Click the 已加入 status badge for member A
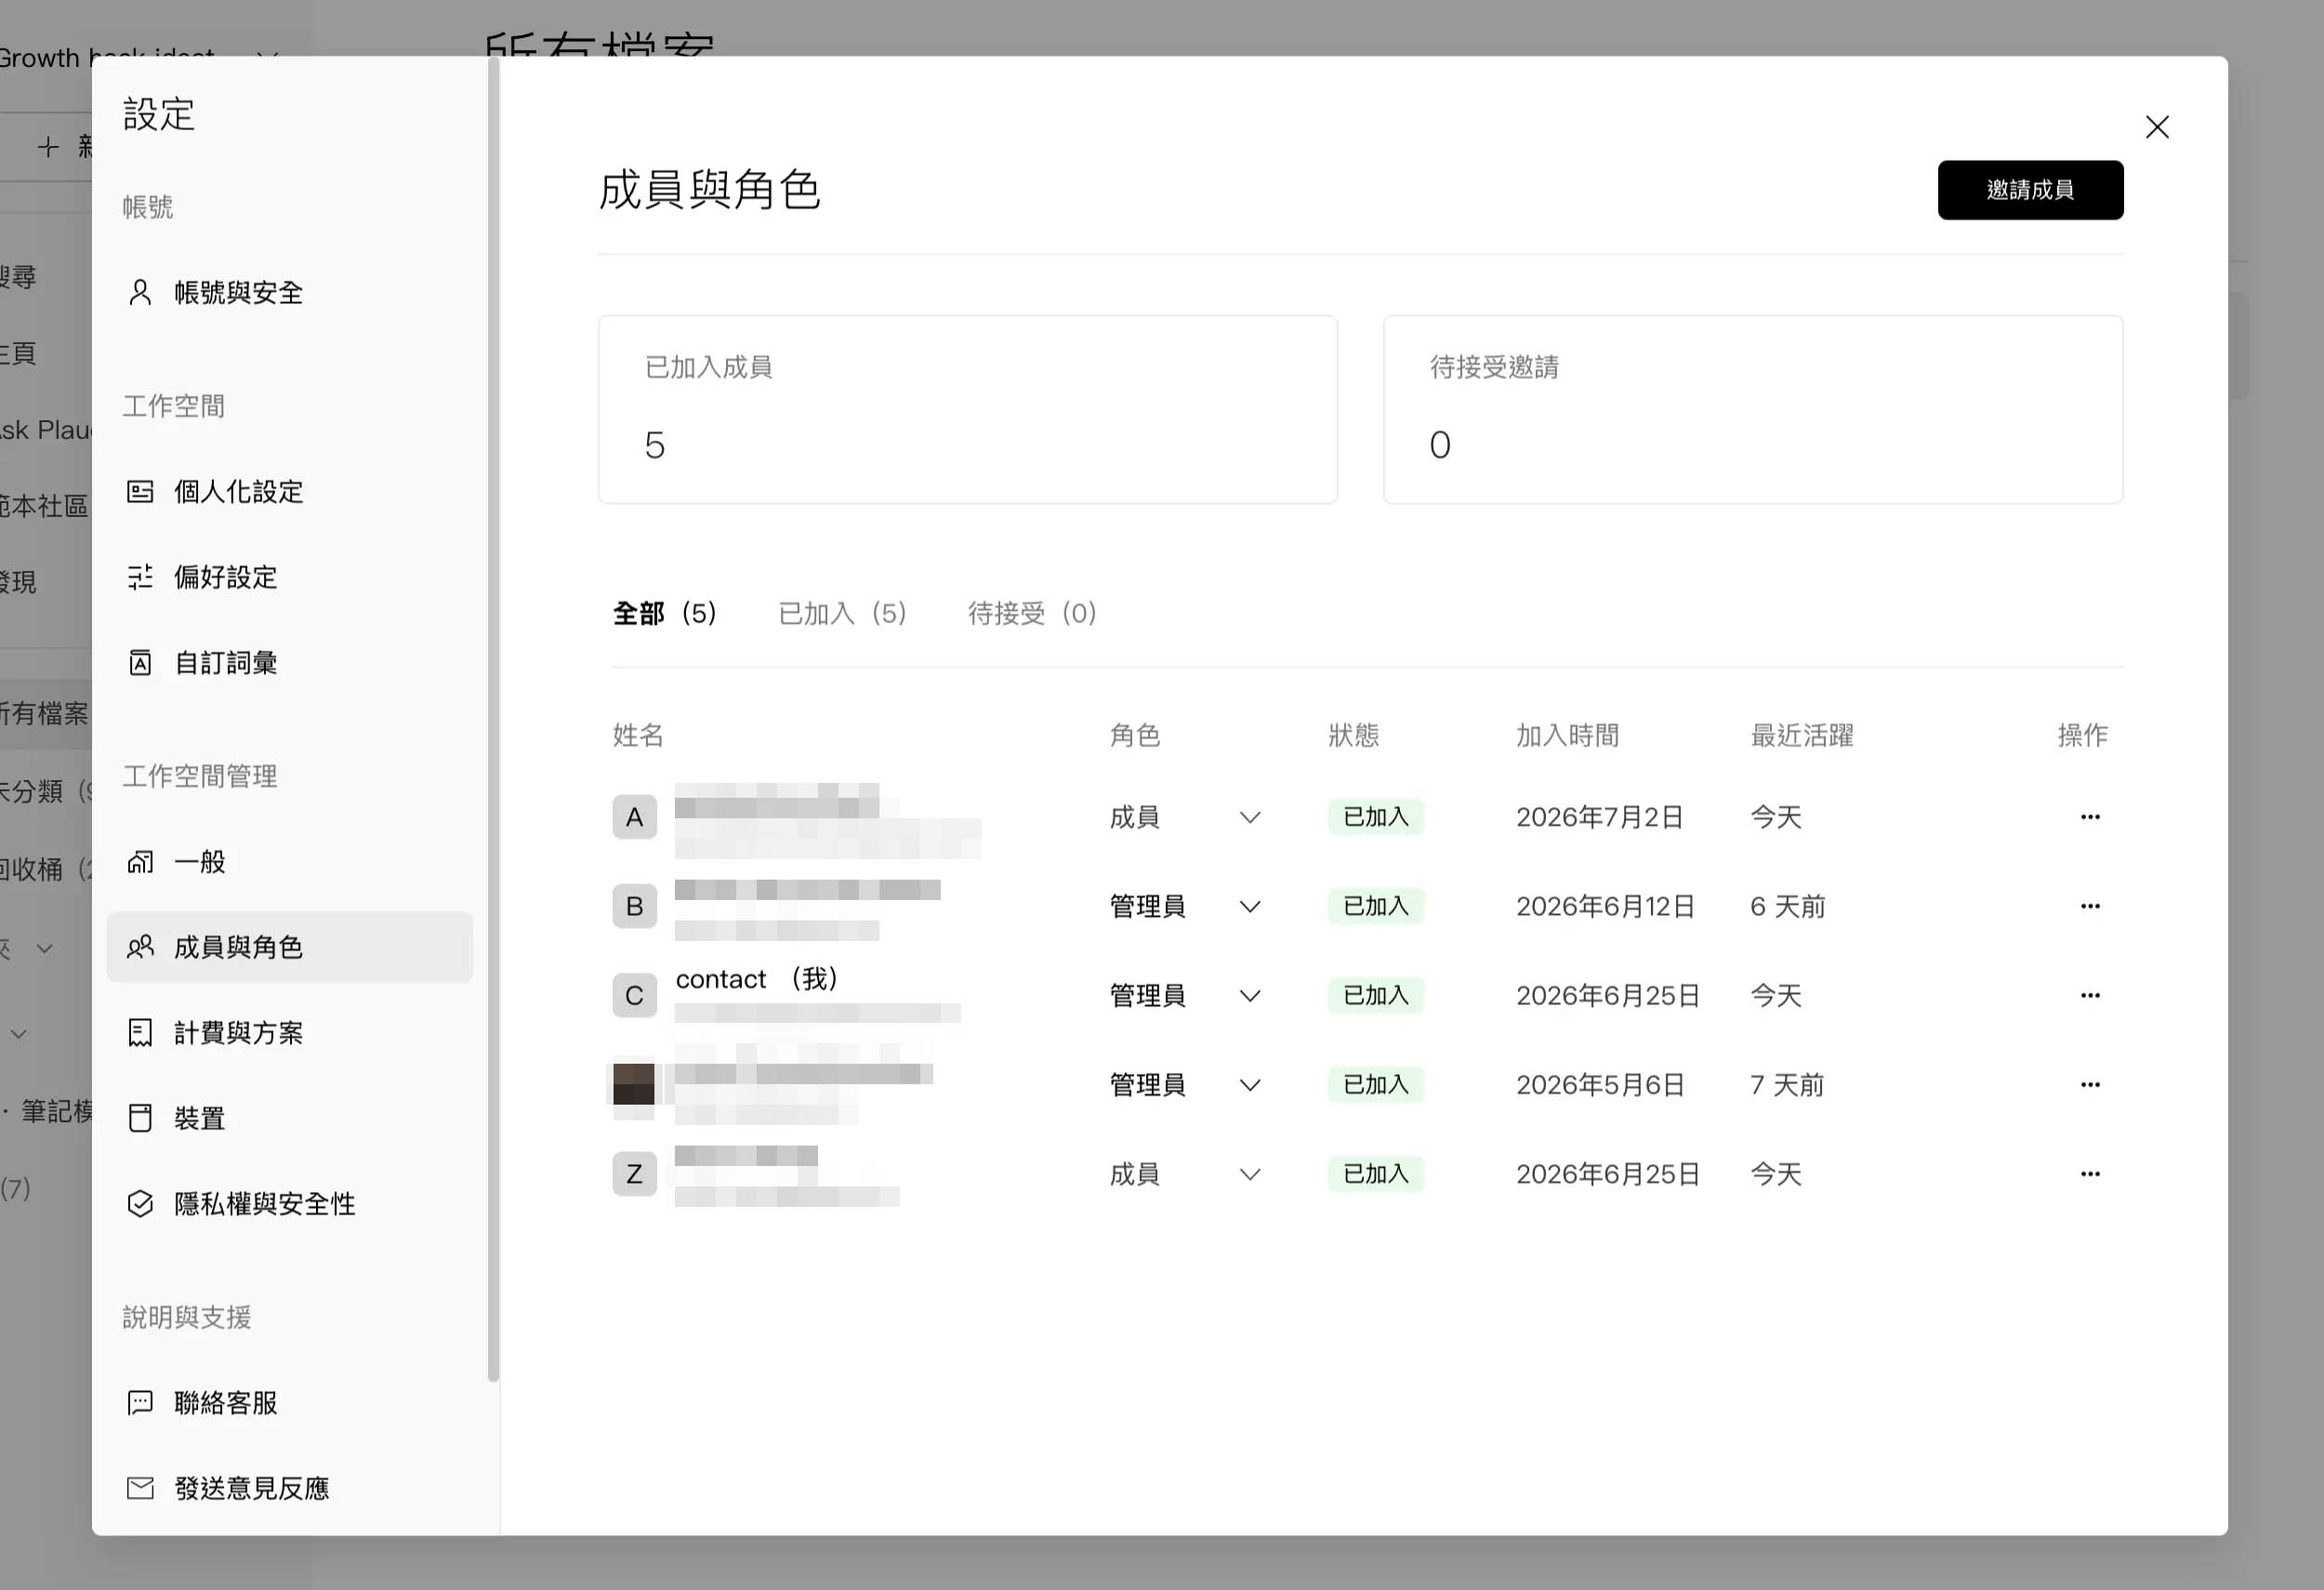The image size is (2324, 1590). tap(1375, 817)
